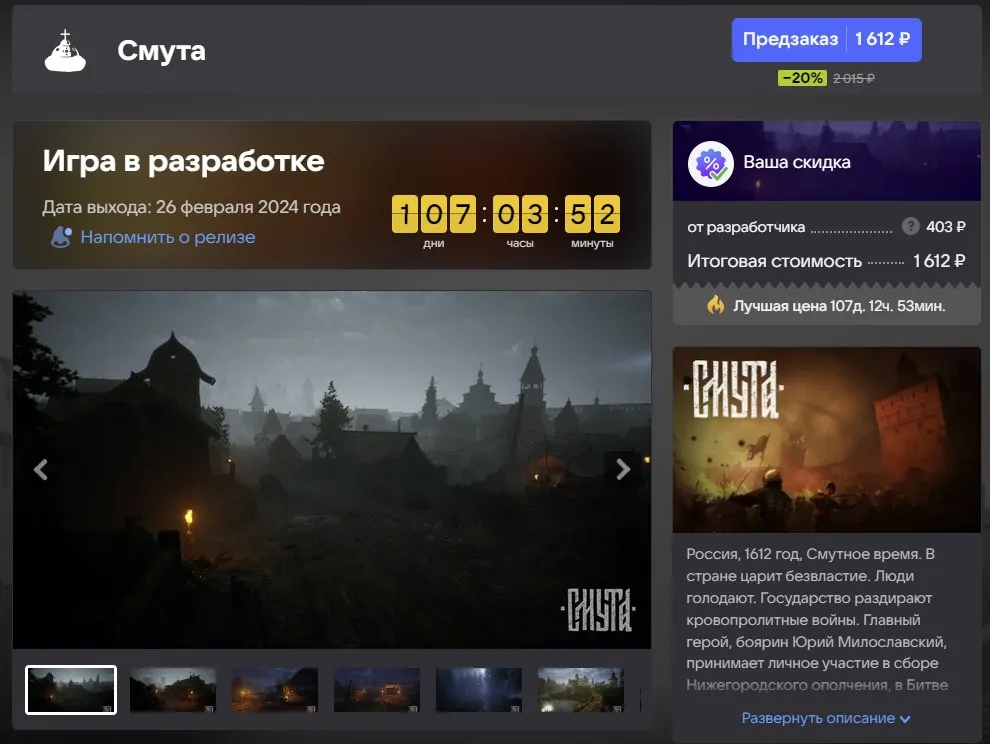
Task: Click the Ваша скидка header
Action: click(797, 162)
